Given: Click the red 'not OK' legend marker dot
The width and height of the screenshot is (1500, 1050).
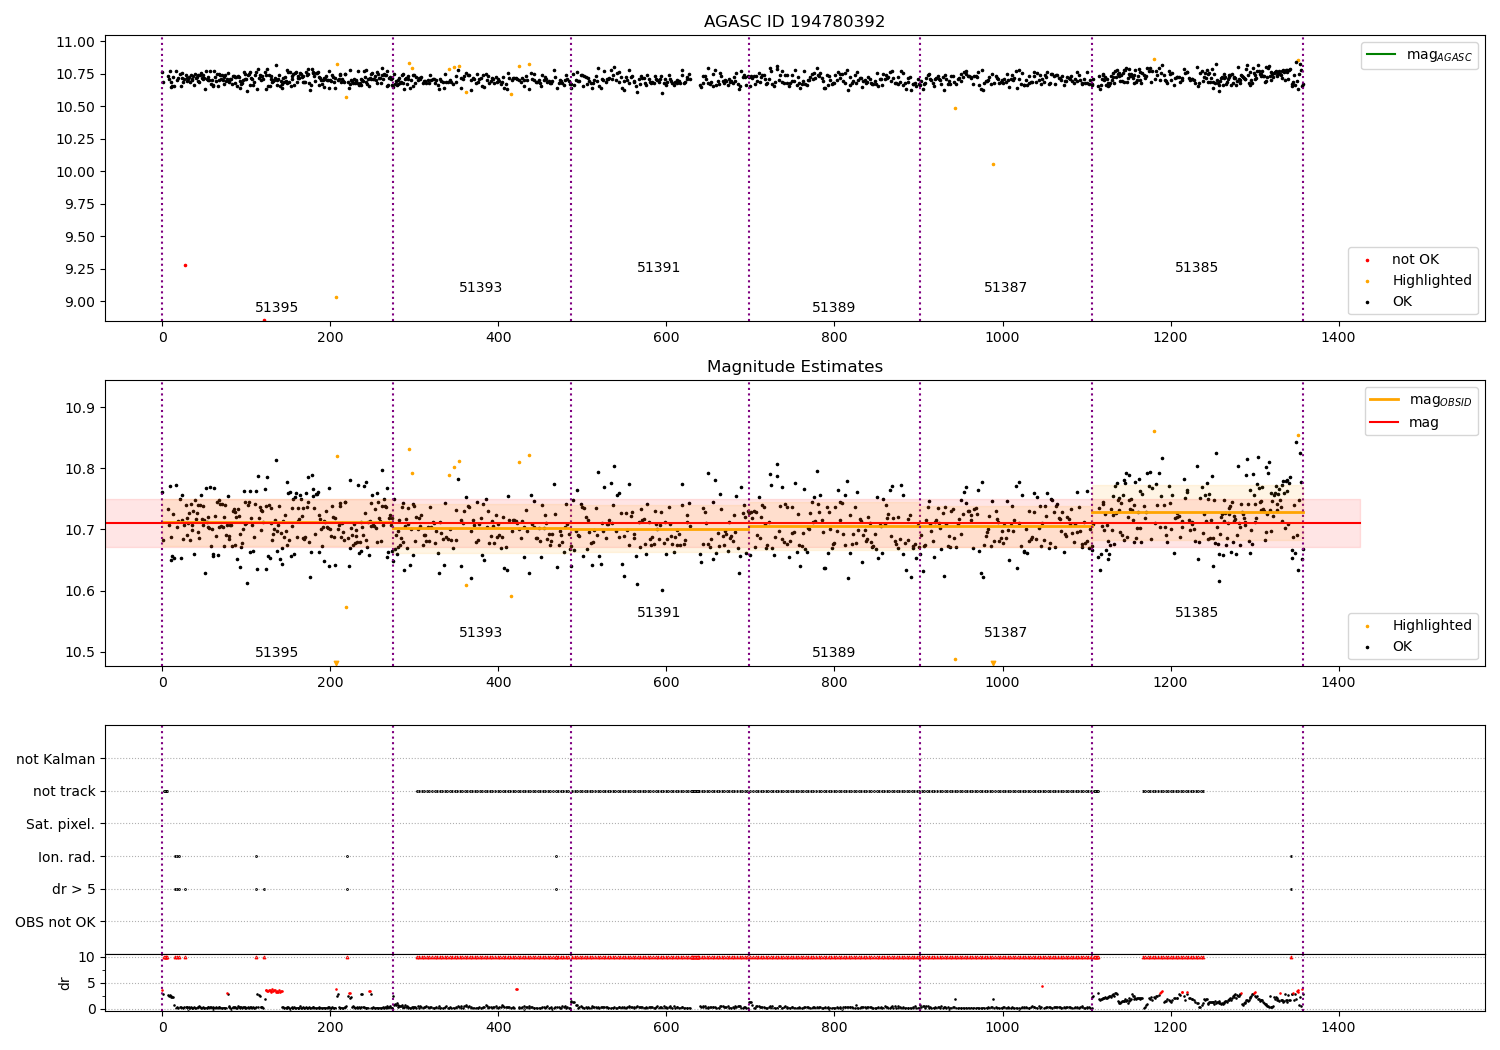Looking at the screenshot, I should 1367,260.
